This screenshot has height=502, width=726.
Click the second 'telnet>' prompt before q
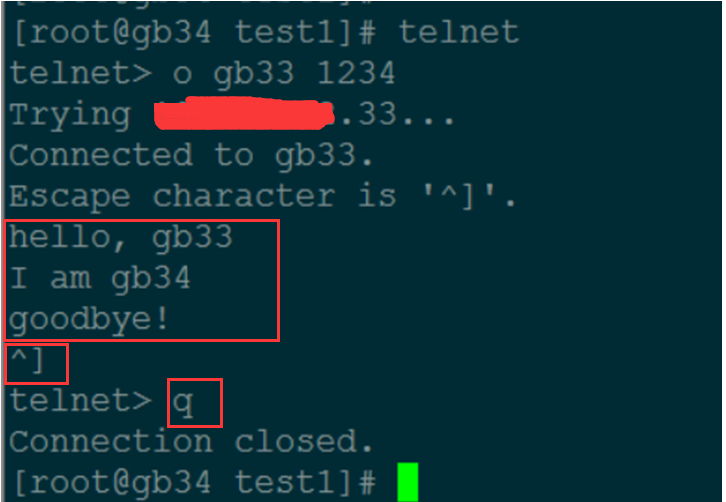[x=81, y=401]
